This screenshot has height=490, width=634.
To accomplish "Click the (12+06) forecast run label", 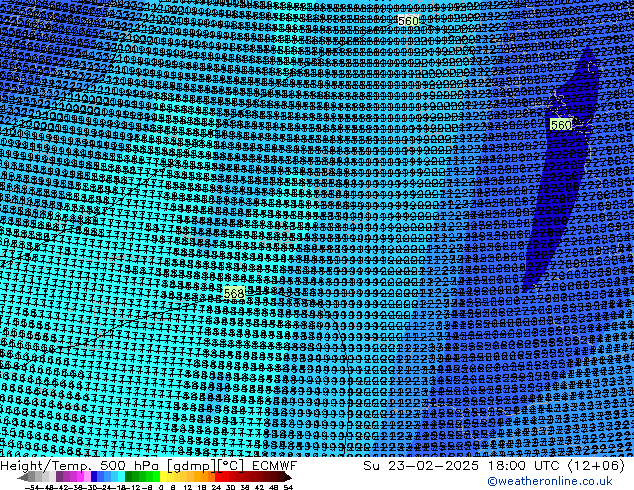I will [596, 466].
